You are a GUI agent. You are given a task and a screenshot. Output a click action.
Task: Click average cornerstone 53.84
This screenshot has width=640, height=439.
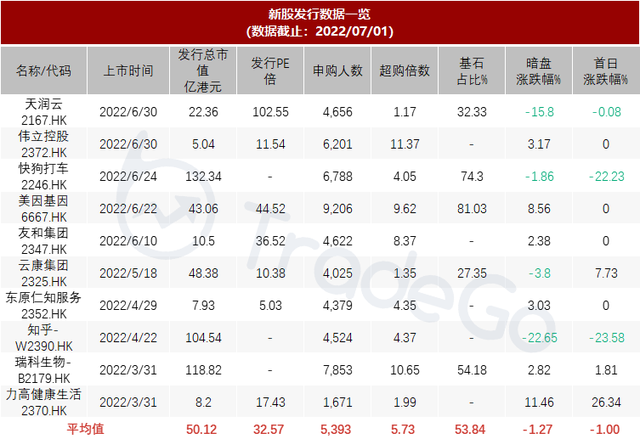click(470, 429)
